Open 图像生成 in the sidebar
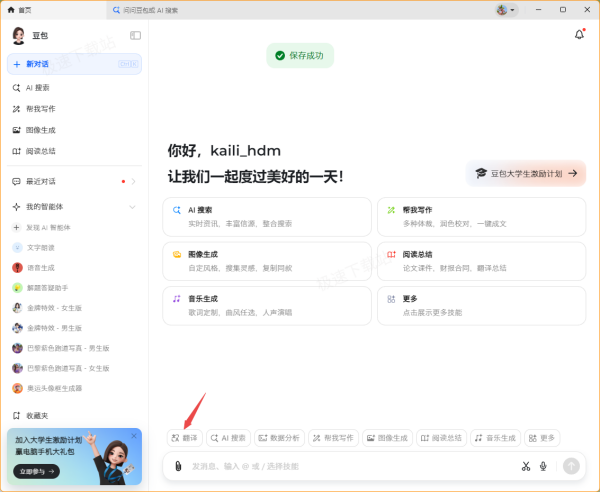Screen dimensions: 600x492 74,130
